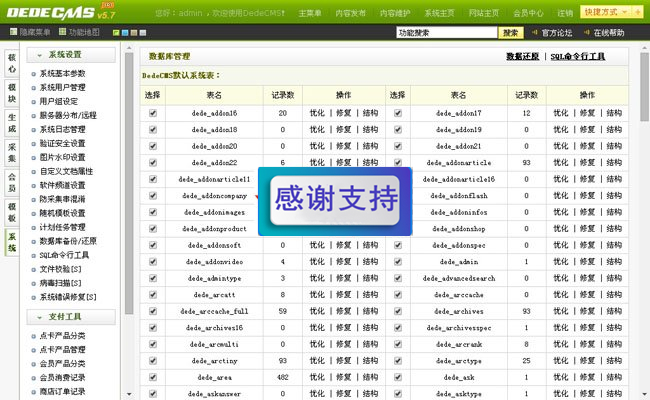
Task: Switch to the 核心 vertical tab
Action: pyautogui.click(x=12, y=63)
